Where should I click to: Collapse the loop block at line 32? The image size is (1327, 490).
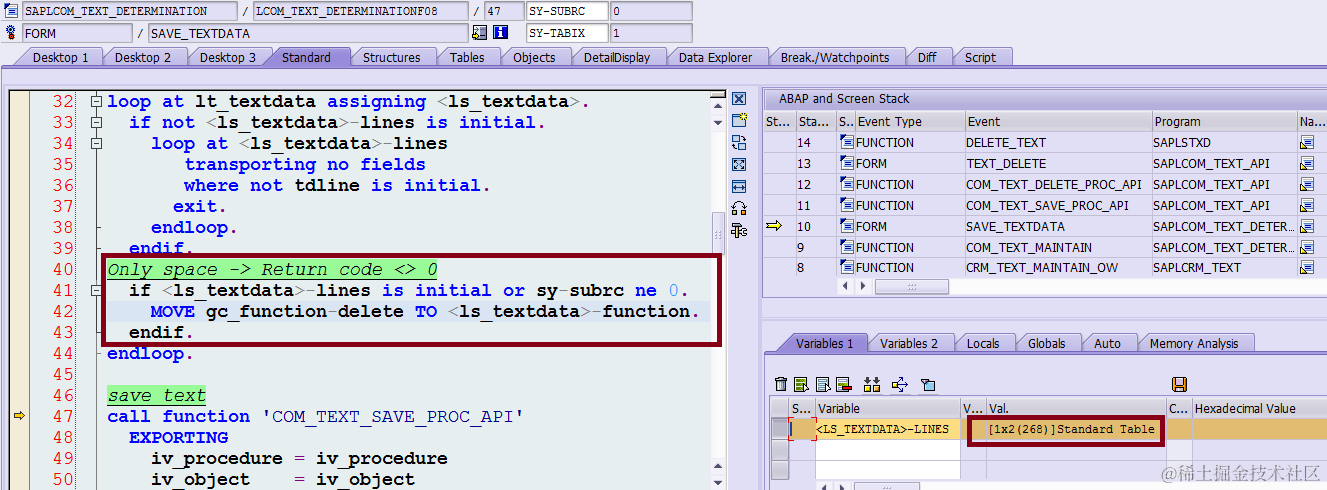point(96,101)
